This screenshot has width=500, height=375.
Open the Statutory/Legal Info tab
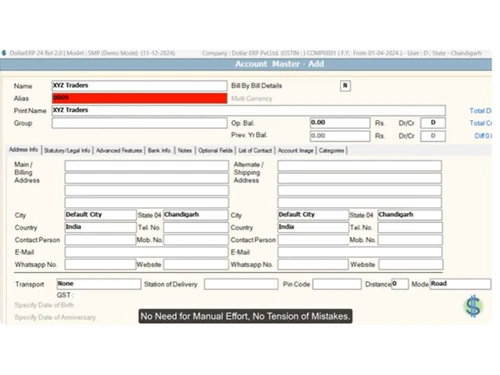coord(67,150)
